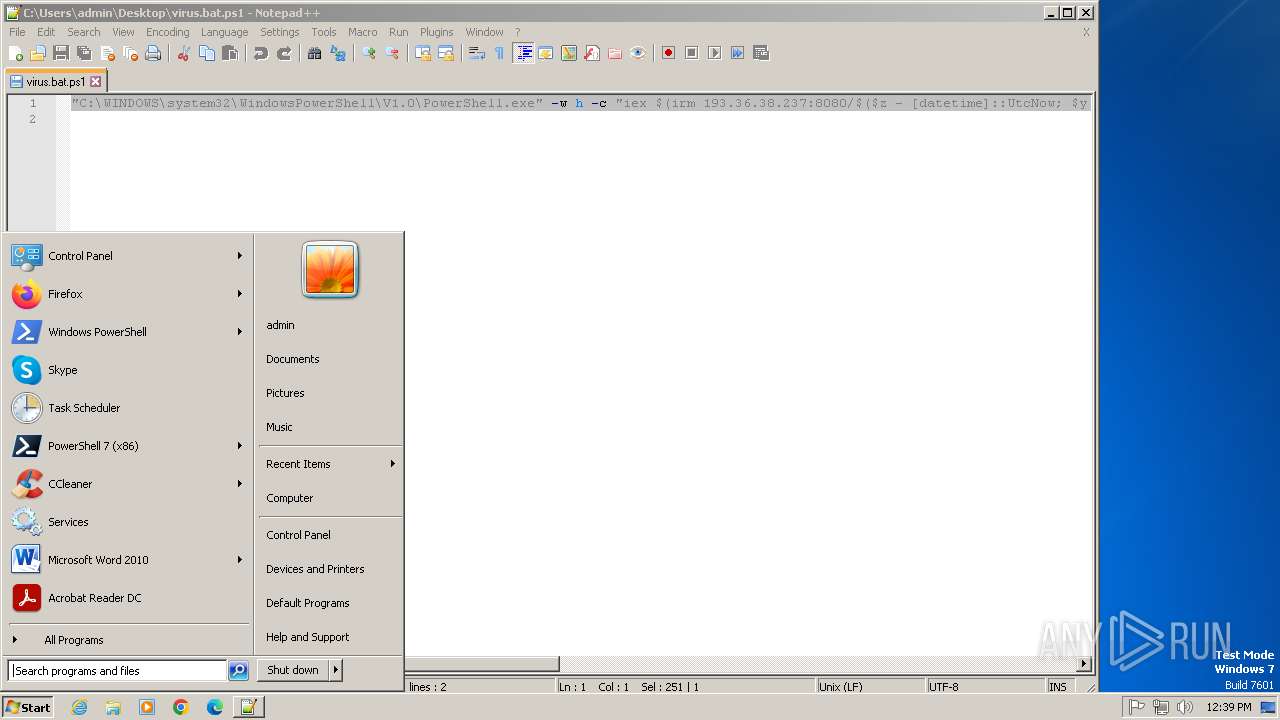This screenshot has height=720, width=1280.
Task: Click the Print toolbar icon
Action: tap(153, 53)
